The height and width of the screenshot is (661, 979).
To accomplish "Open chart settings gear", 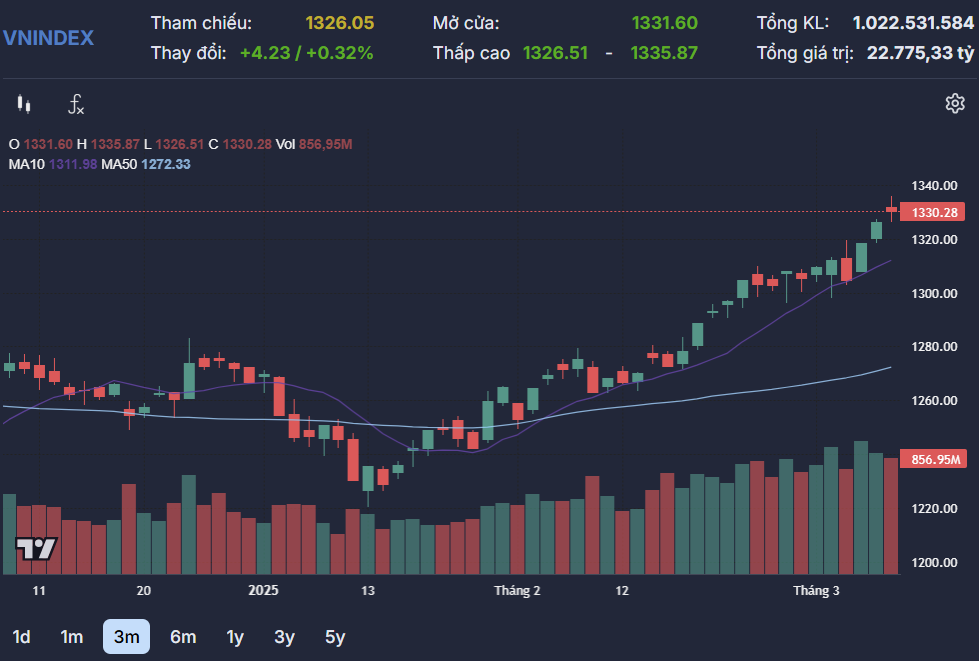I will pyautogui.click(x=954, y=103).
